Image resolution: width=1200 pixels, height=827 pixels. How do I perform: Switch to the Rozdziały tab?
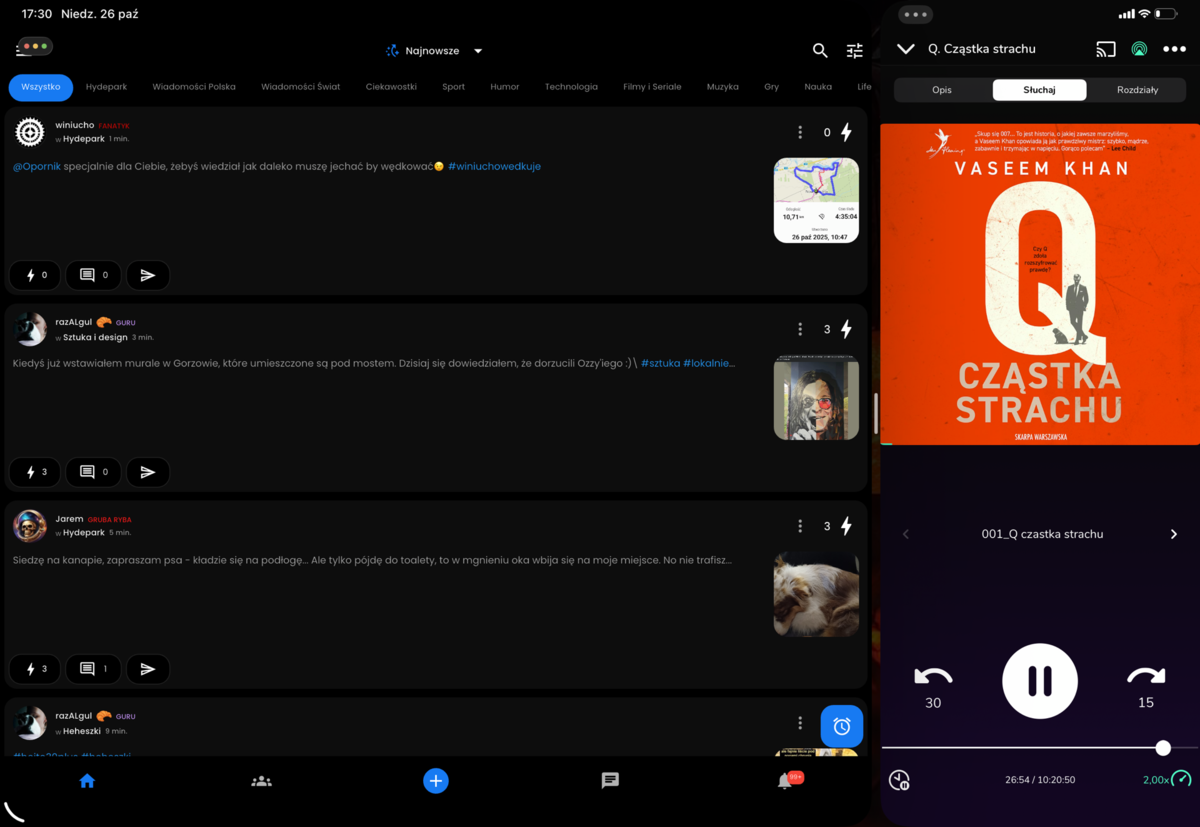point(1137,90)
